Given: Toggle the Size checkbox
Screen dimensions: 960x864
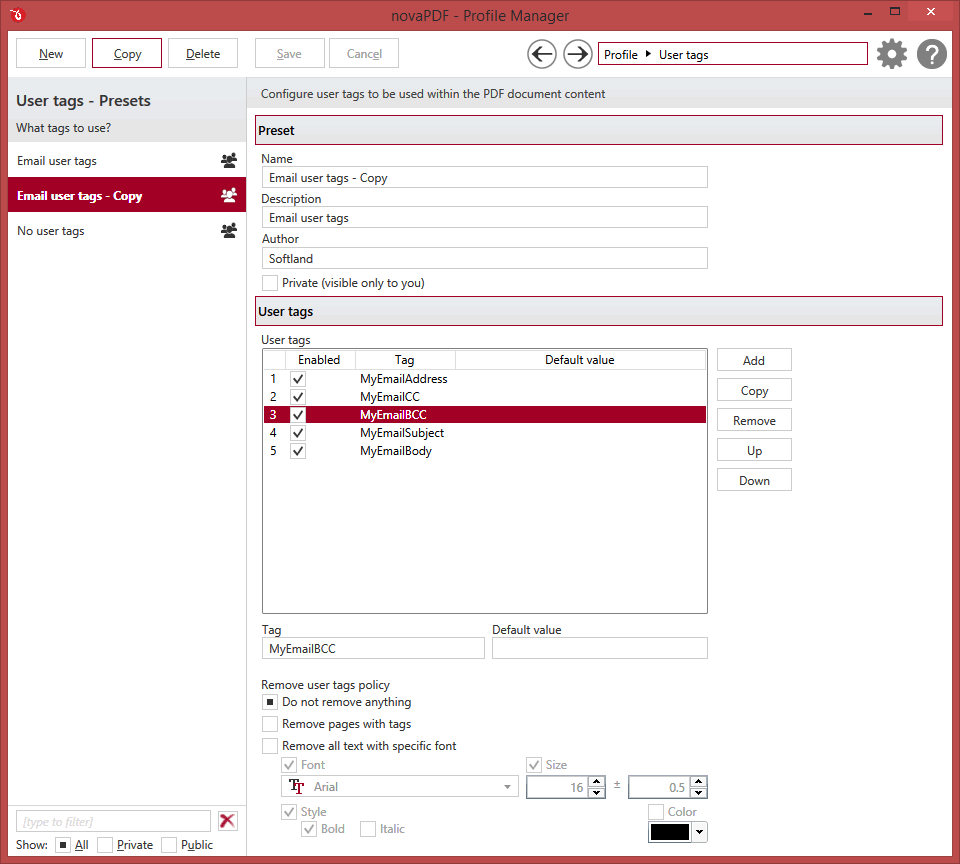Looking at the screenshot, I should click(x=534, y=765).
